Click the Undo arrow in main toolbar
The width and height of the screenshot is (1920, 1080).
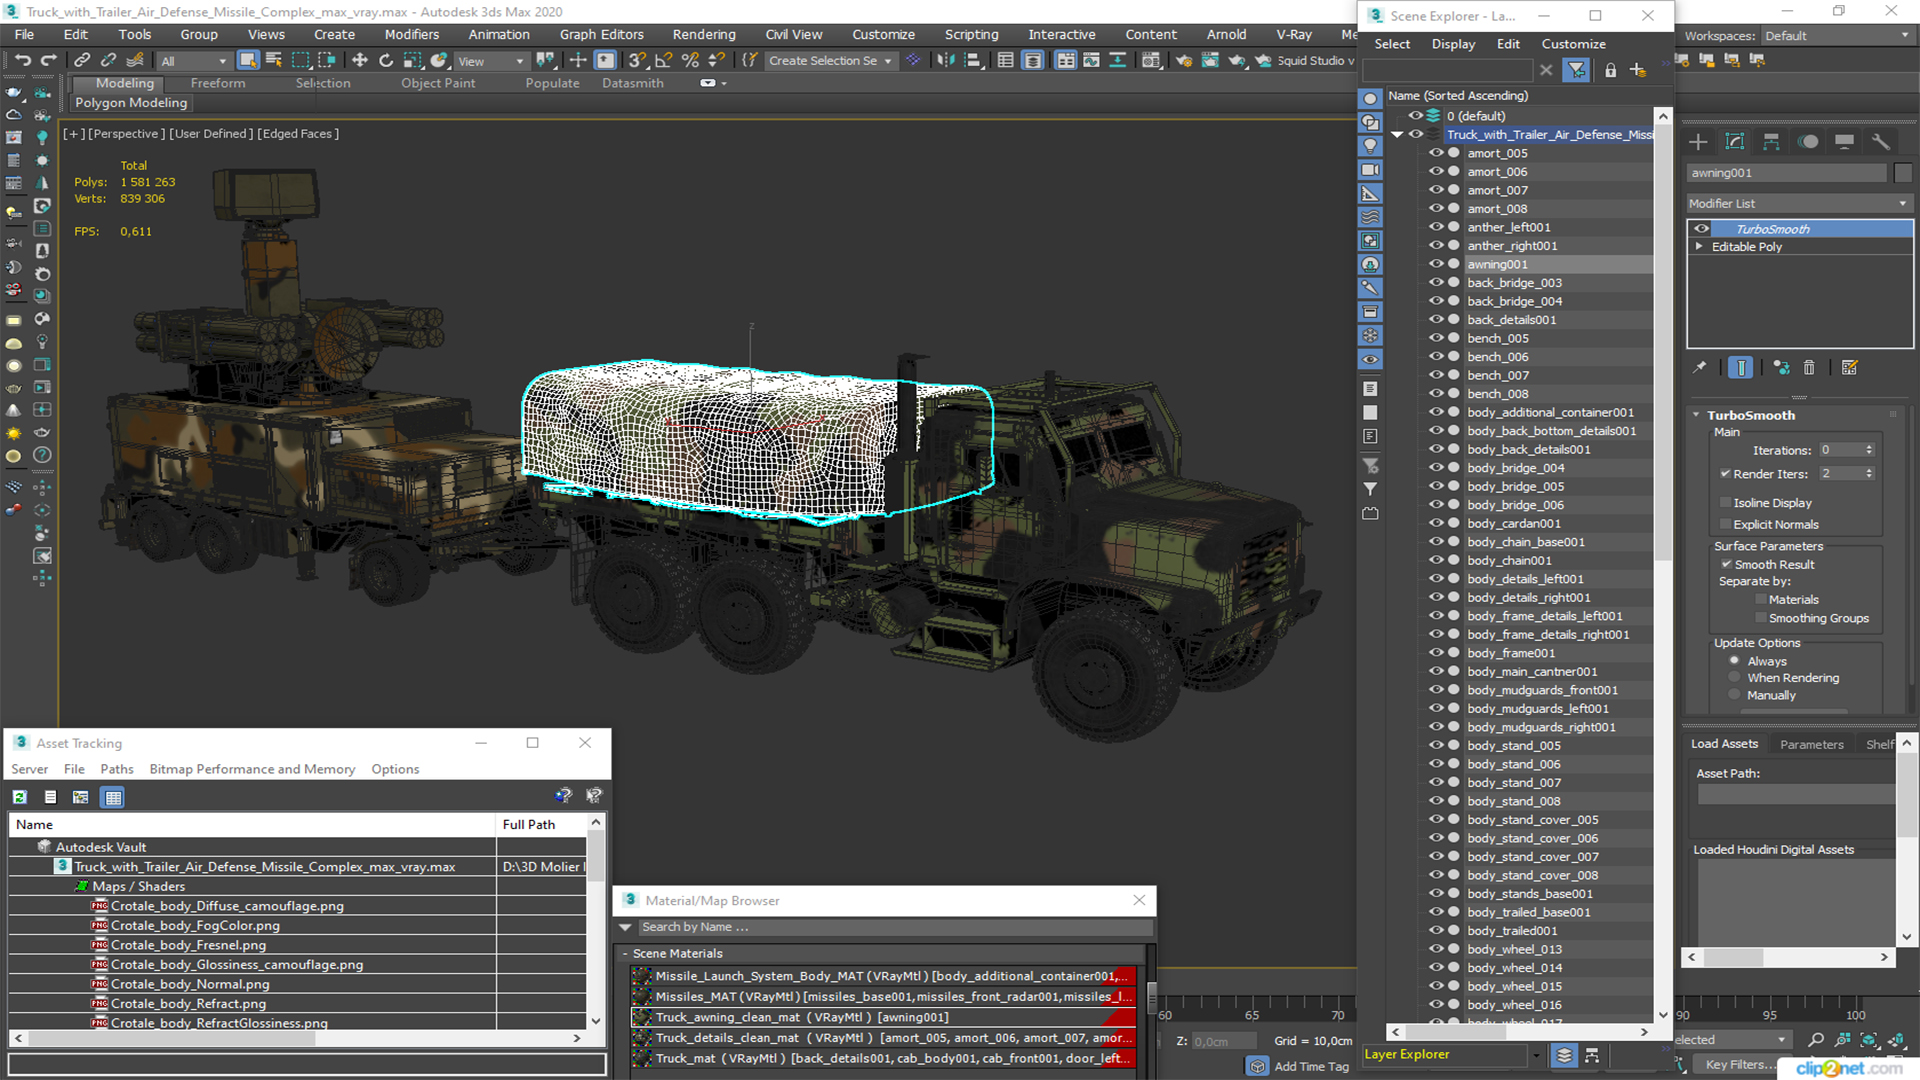click(x=23, y=61)
